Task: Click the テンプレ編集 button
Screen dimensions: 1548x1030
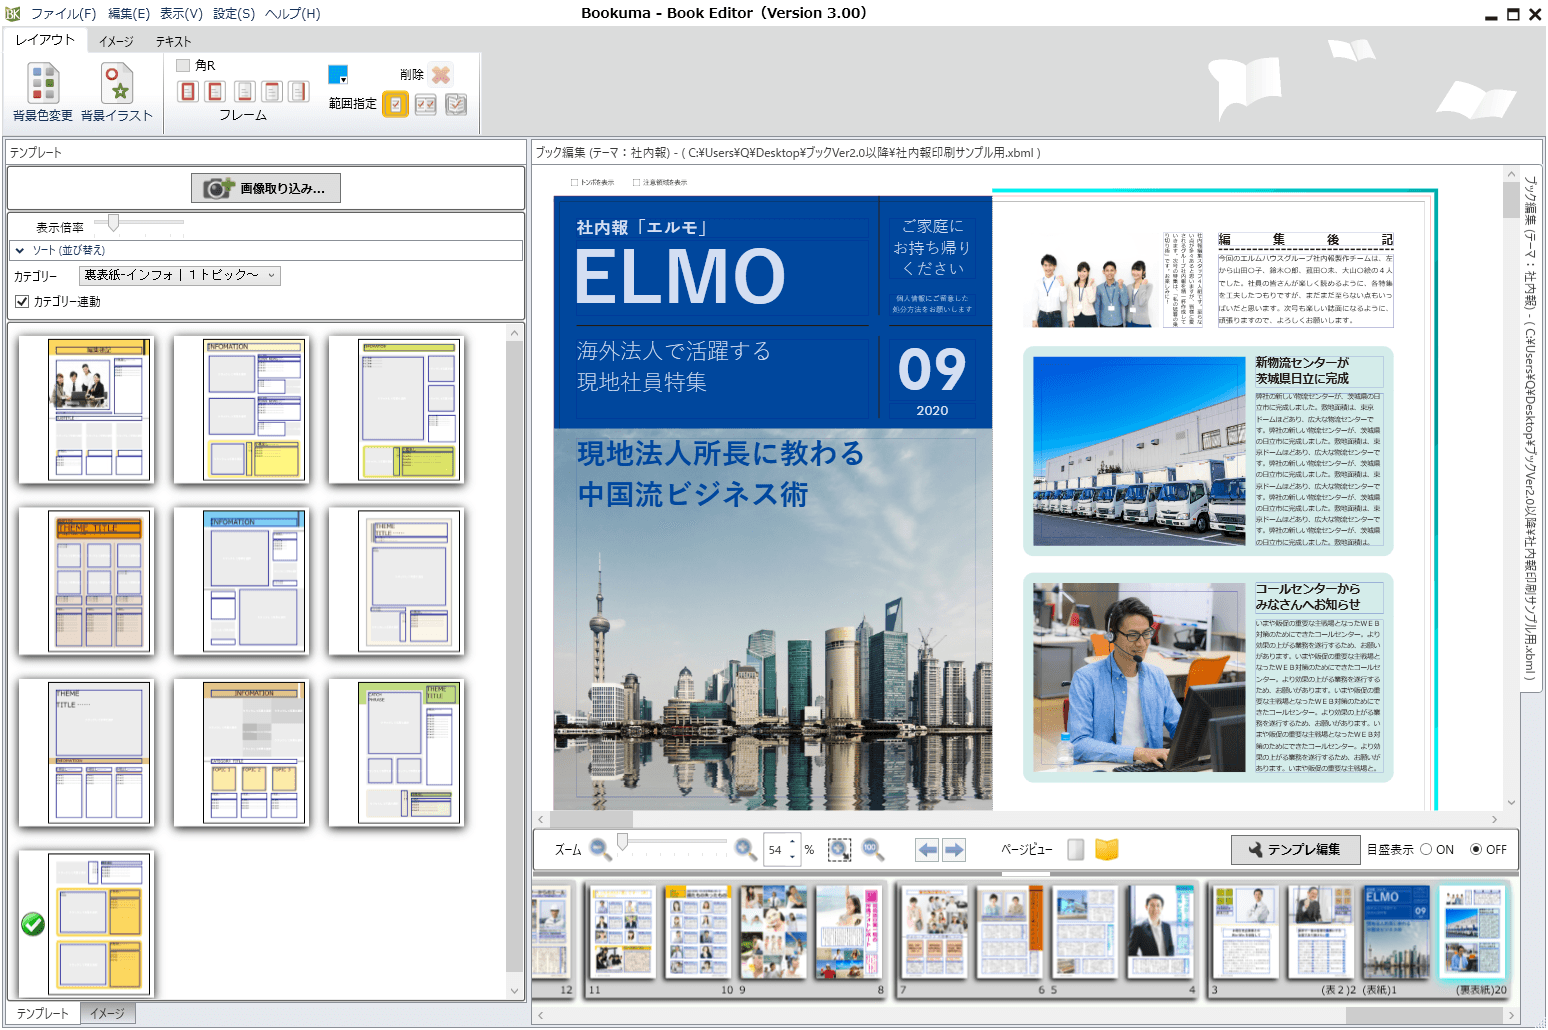Action: pos(1295,849)
